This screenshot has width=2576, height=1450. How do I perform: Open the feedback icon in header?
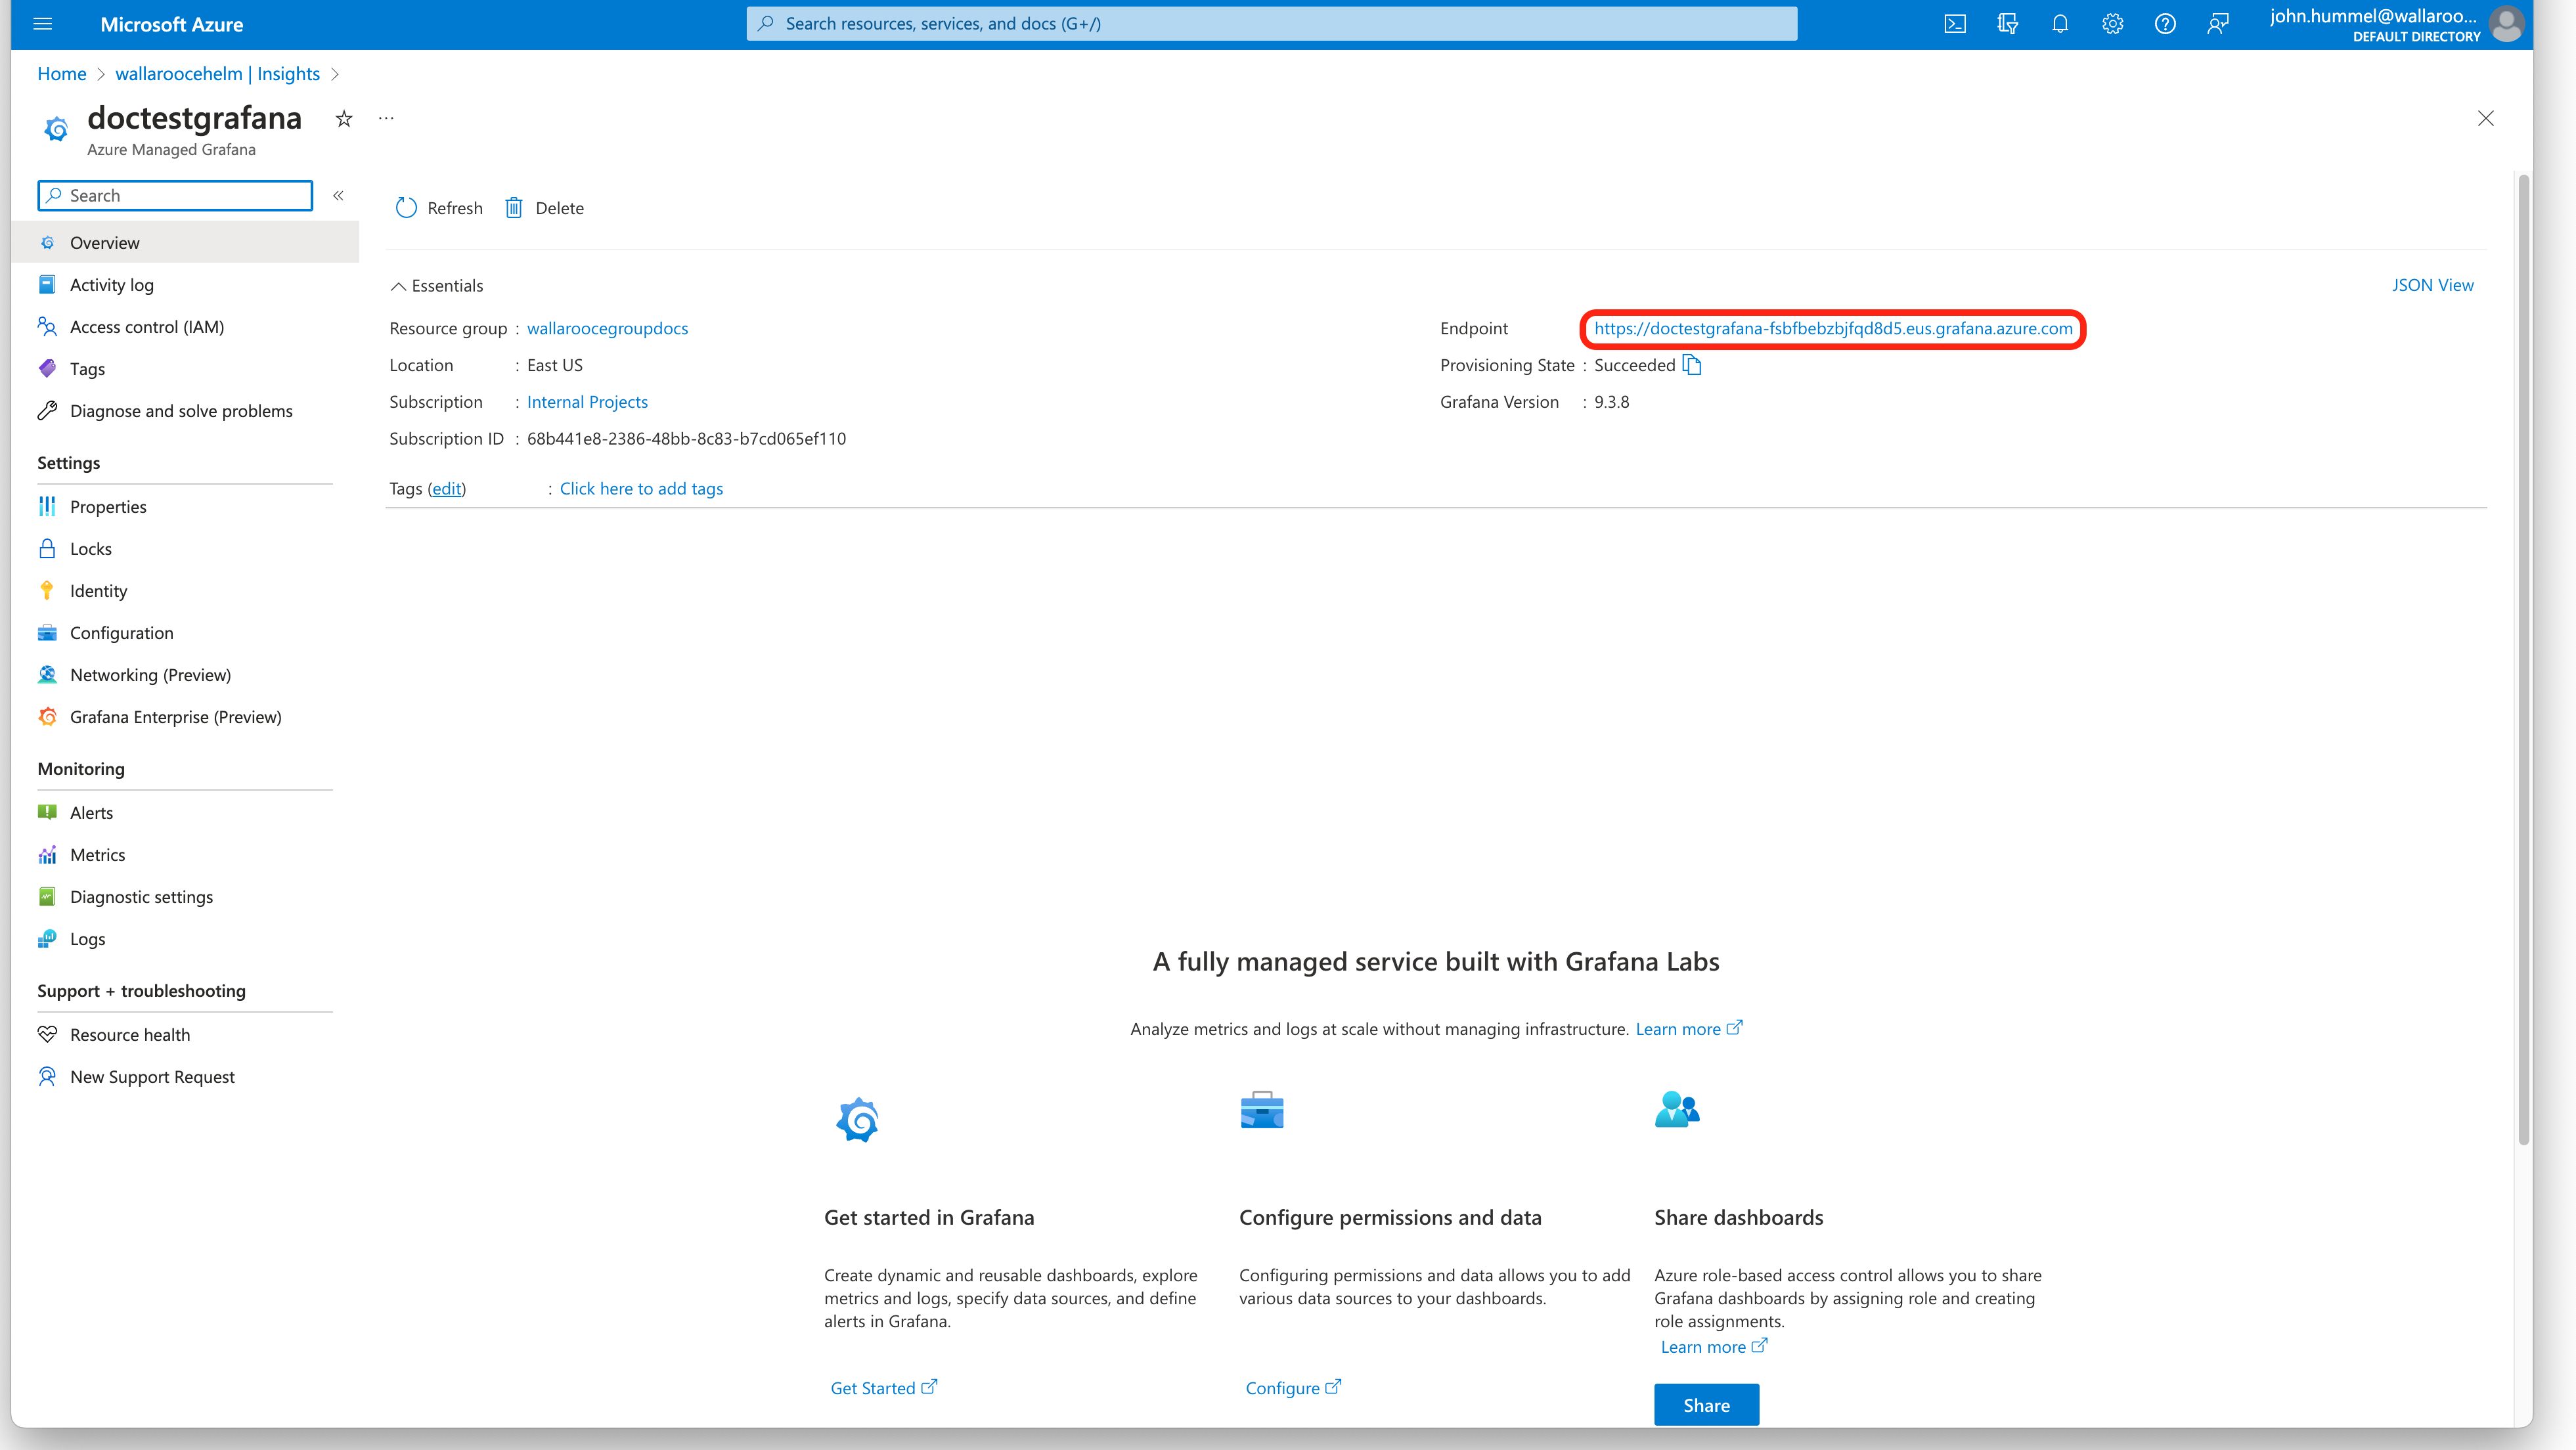click(x=2217, y=24)
